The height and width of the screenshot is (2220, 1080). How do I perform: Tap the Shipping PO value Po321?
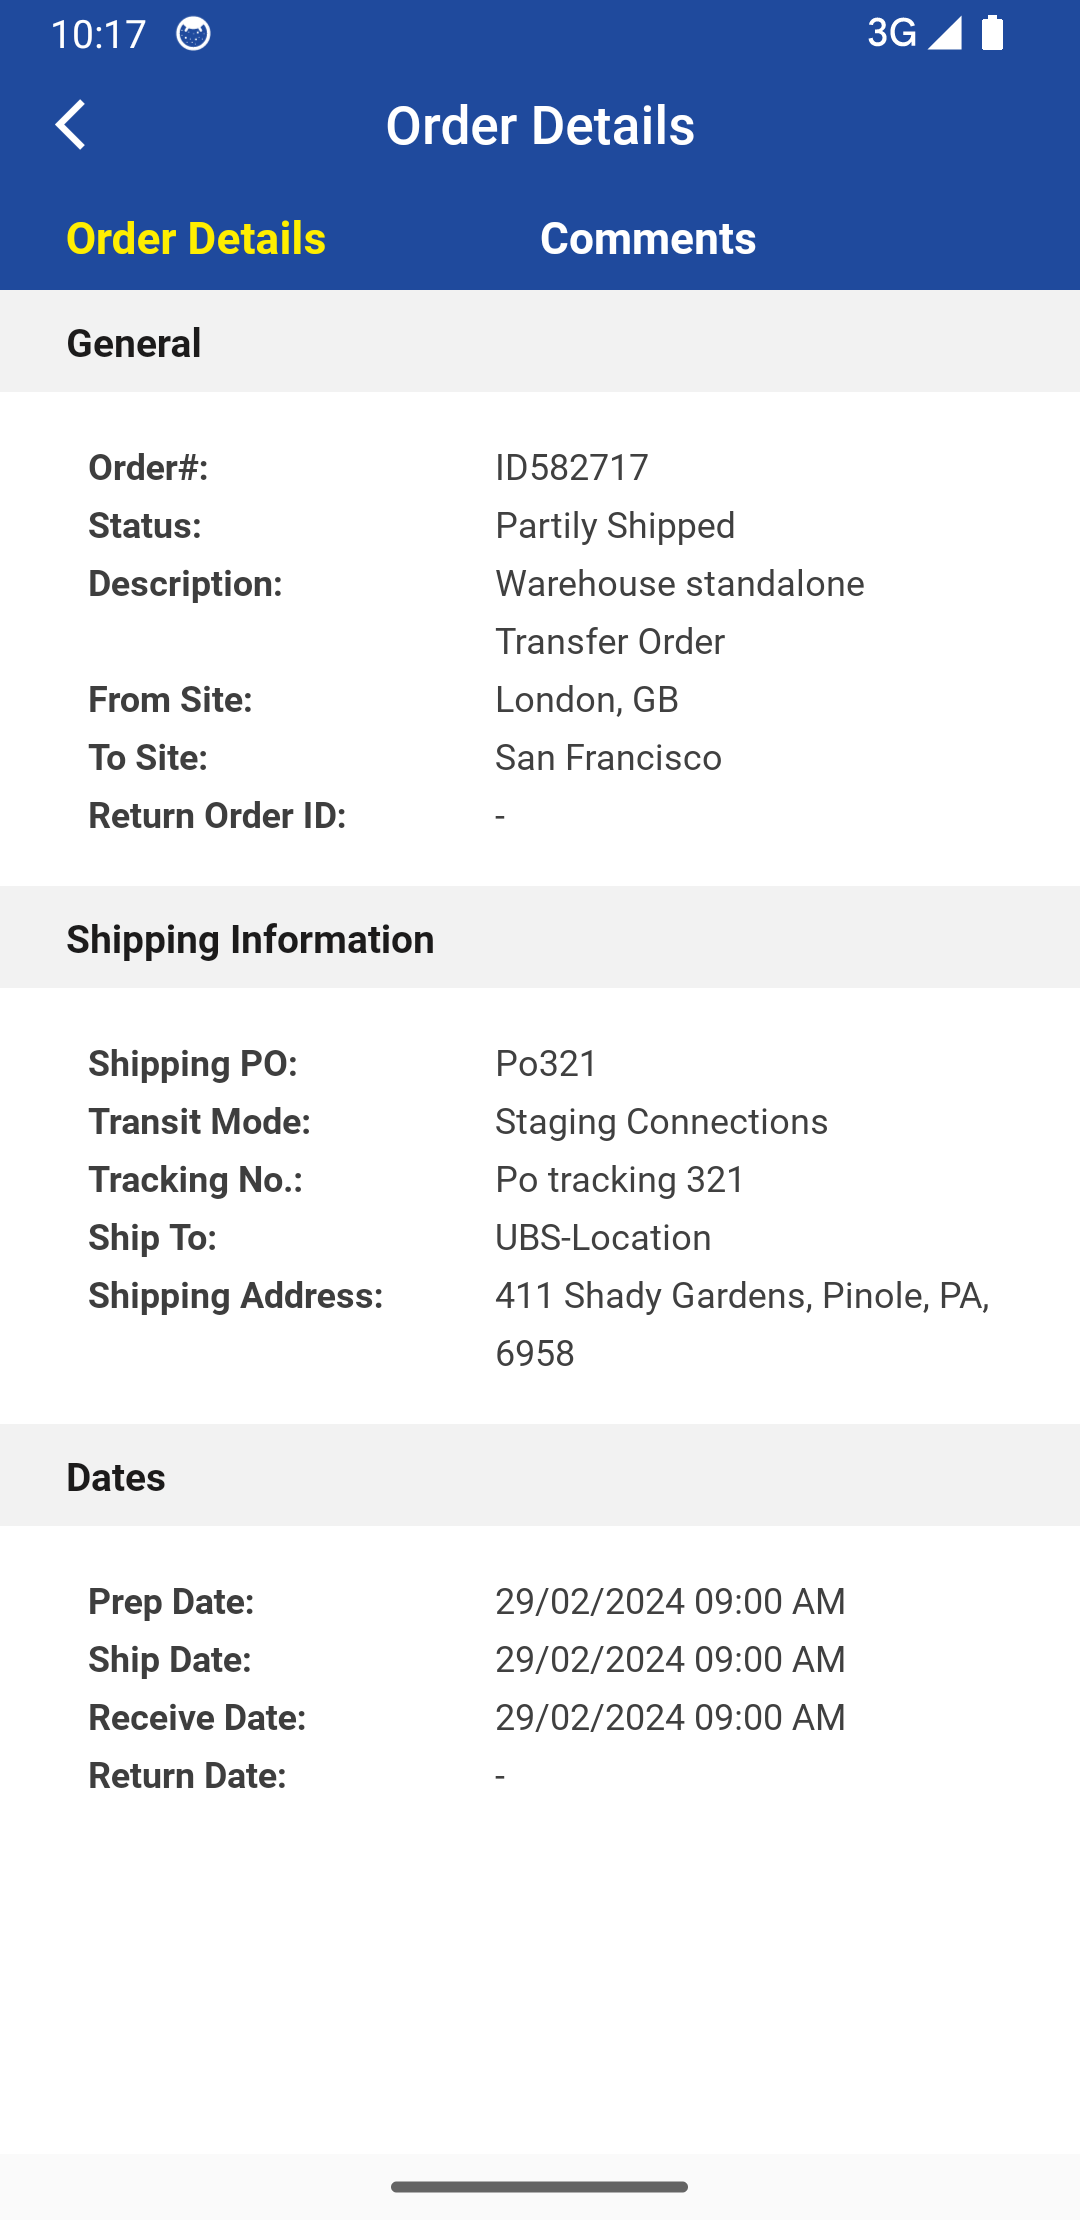point(546,1063)
